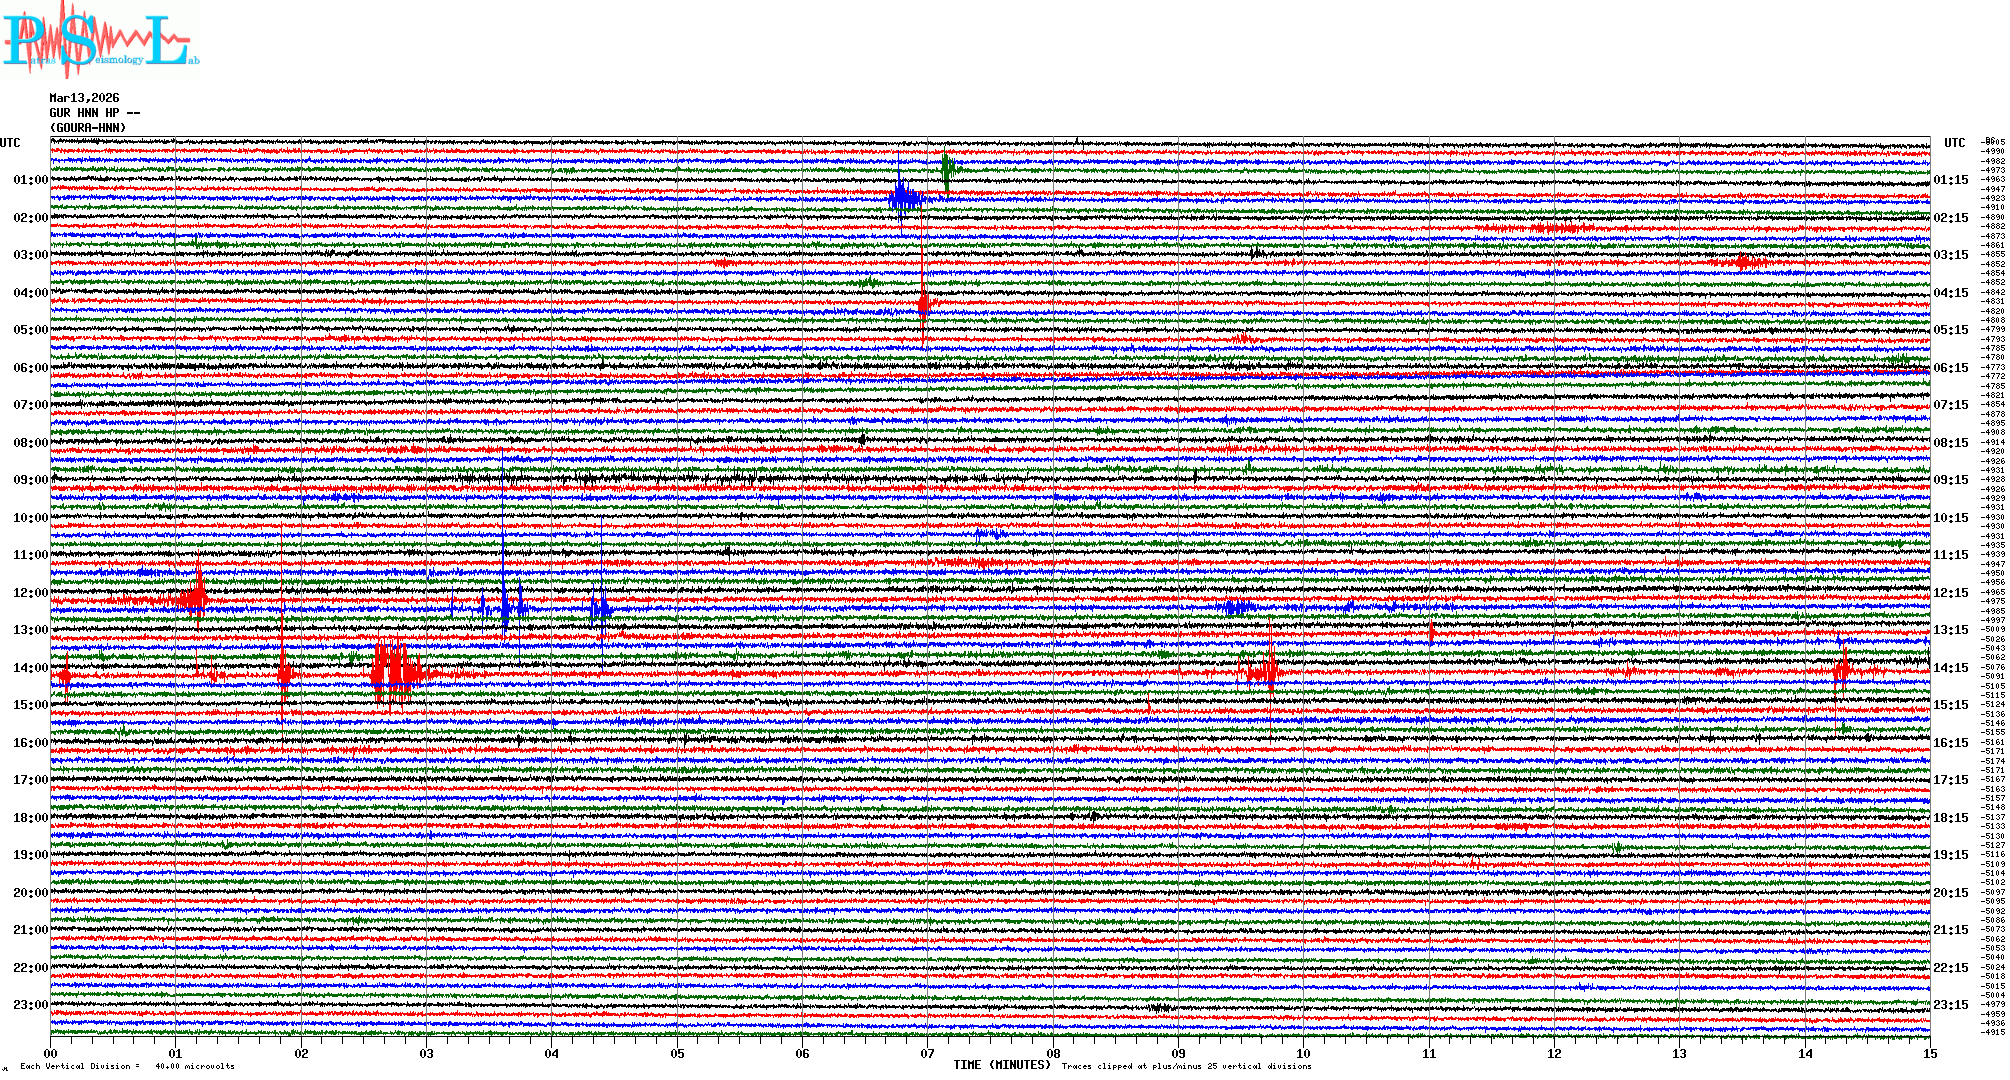Click the (GOURA-HNN) station name label
2010x1080 pixels.
pos(88,128)
